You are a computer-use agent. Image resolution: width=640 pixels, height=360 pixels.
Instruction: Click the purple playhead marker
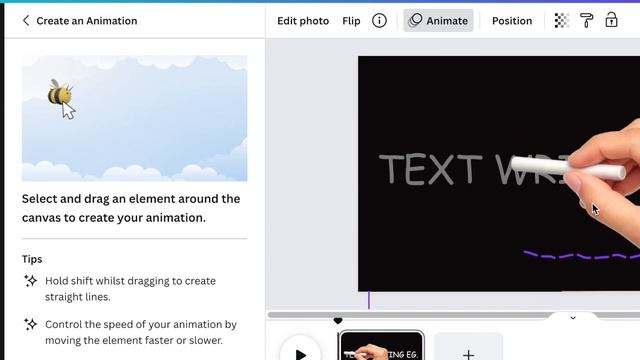tap(369, 300)
